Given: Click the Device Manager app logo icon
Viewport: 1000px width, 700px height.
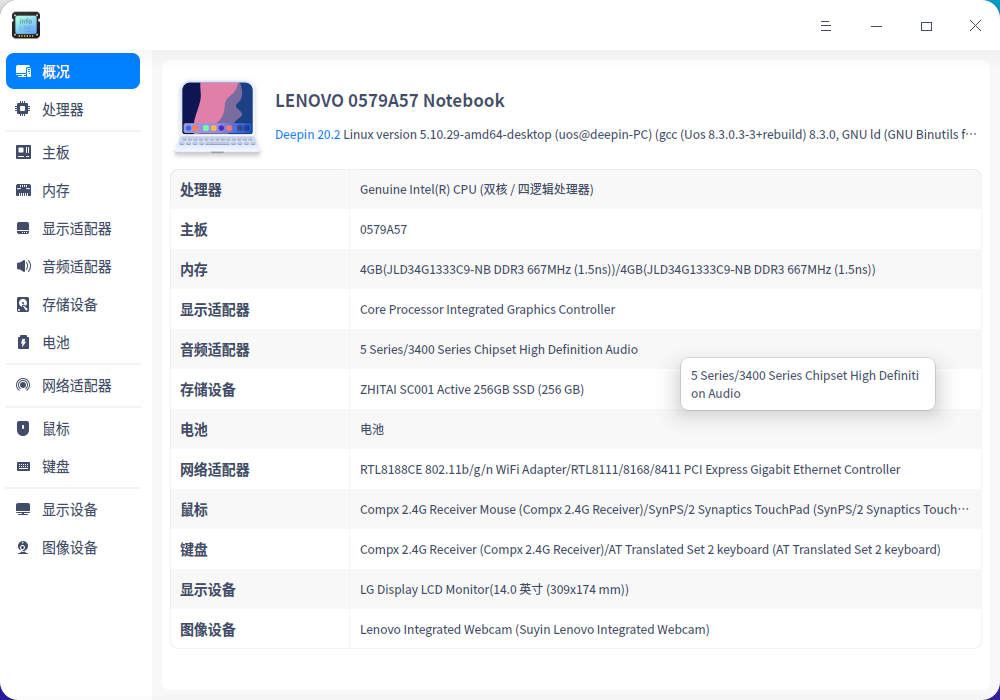Looking at the screenshot, I should point(26,25).
